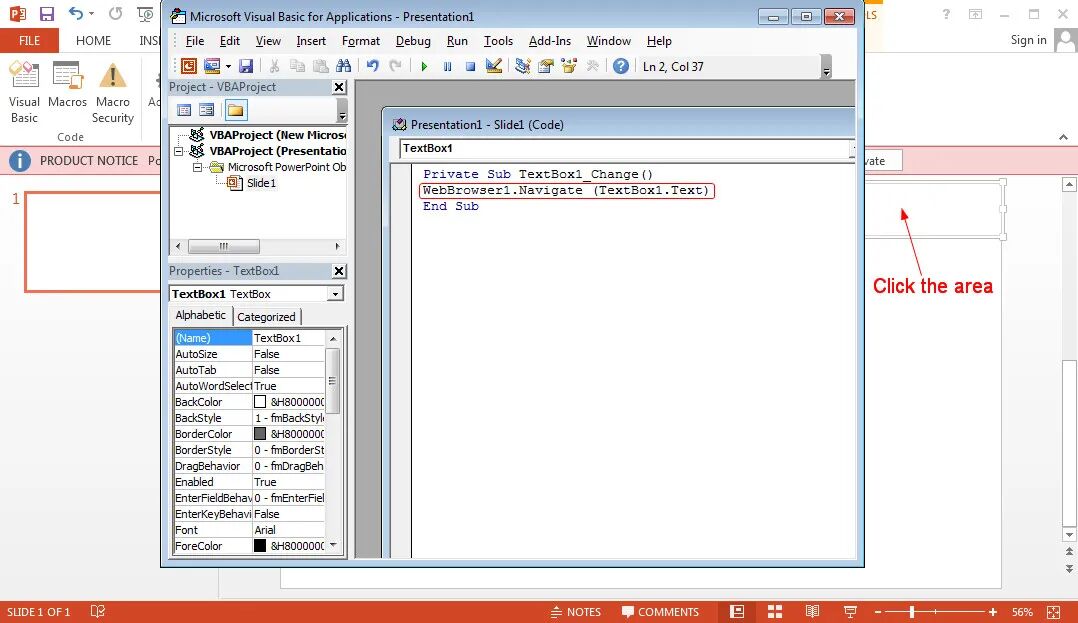The width and height of the screenshot is (1078, 623).
Task: Open the File menu in VBA editor
Action: point(195,41)
